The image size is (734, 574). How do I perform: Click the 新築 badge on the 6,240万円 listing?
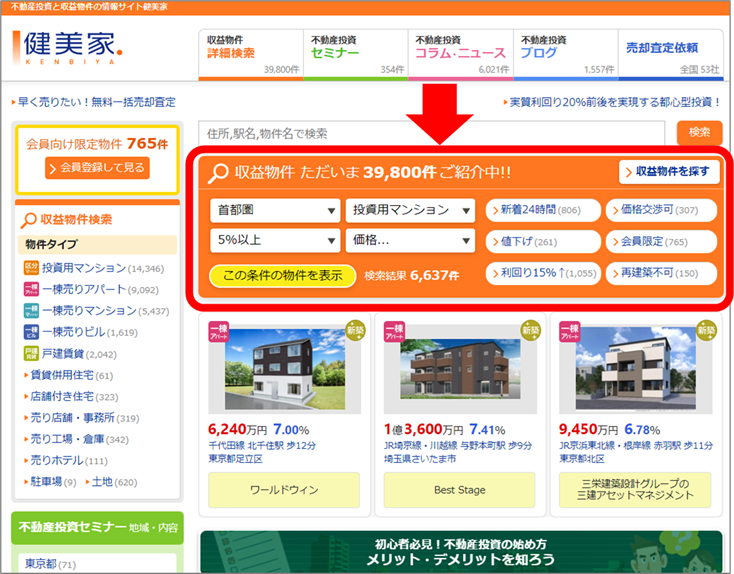353,329
